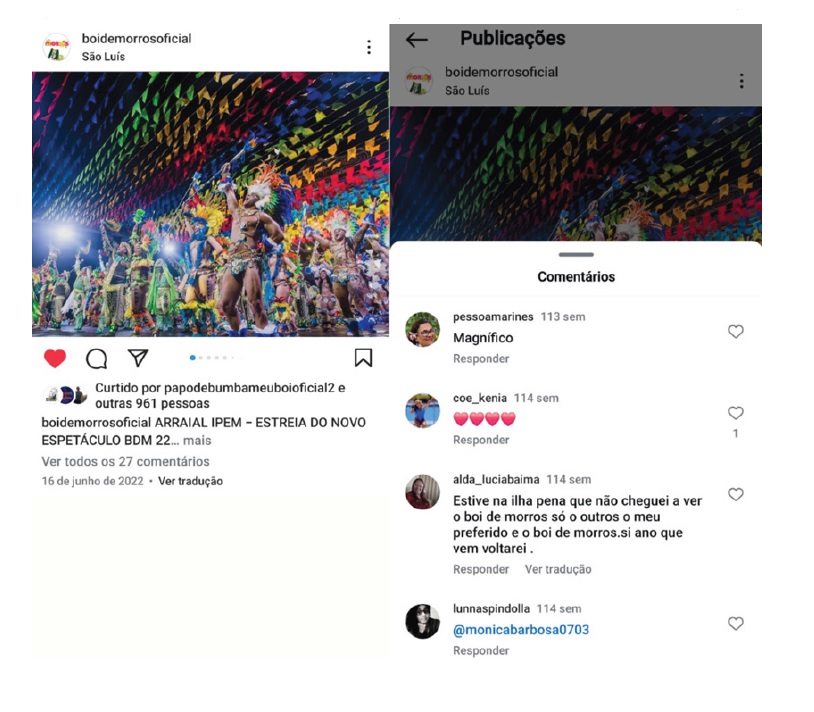Image resolution: width=814 pixels, height=712 pixels.
Task: Open the boidemorrosoficial avatar on the left post
Action: (57, 47)
